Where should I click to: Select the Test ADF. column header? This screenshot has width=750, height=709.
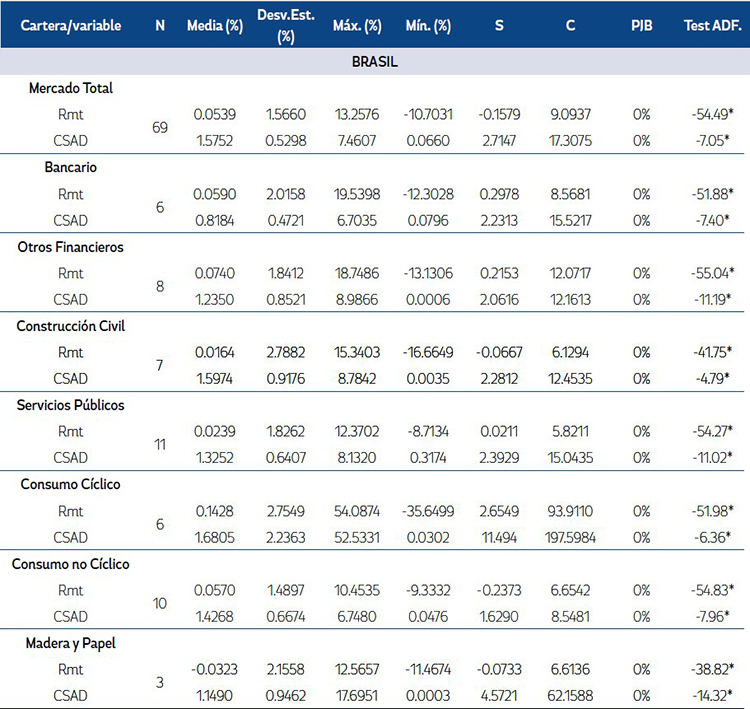(708, 26)
